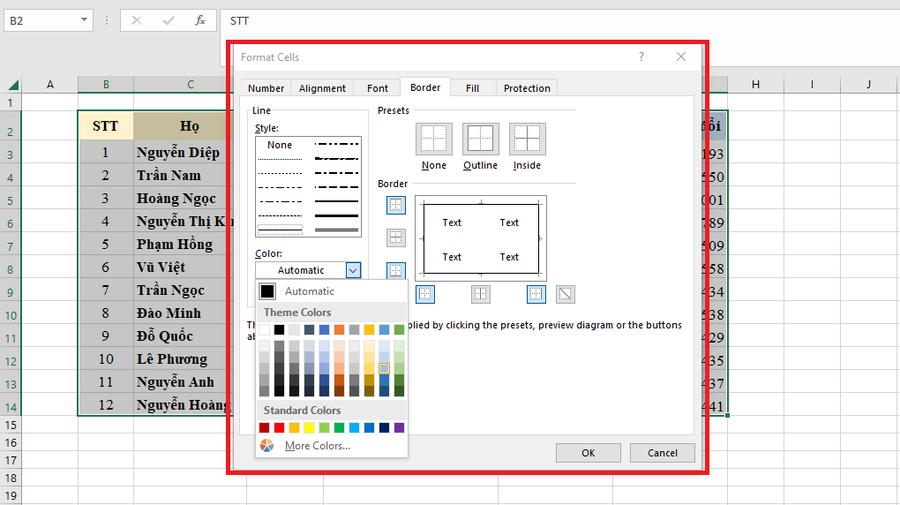Click the cell Lê Phương
900x505 pixels.
pyautogui.click(x=183, y=359)
